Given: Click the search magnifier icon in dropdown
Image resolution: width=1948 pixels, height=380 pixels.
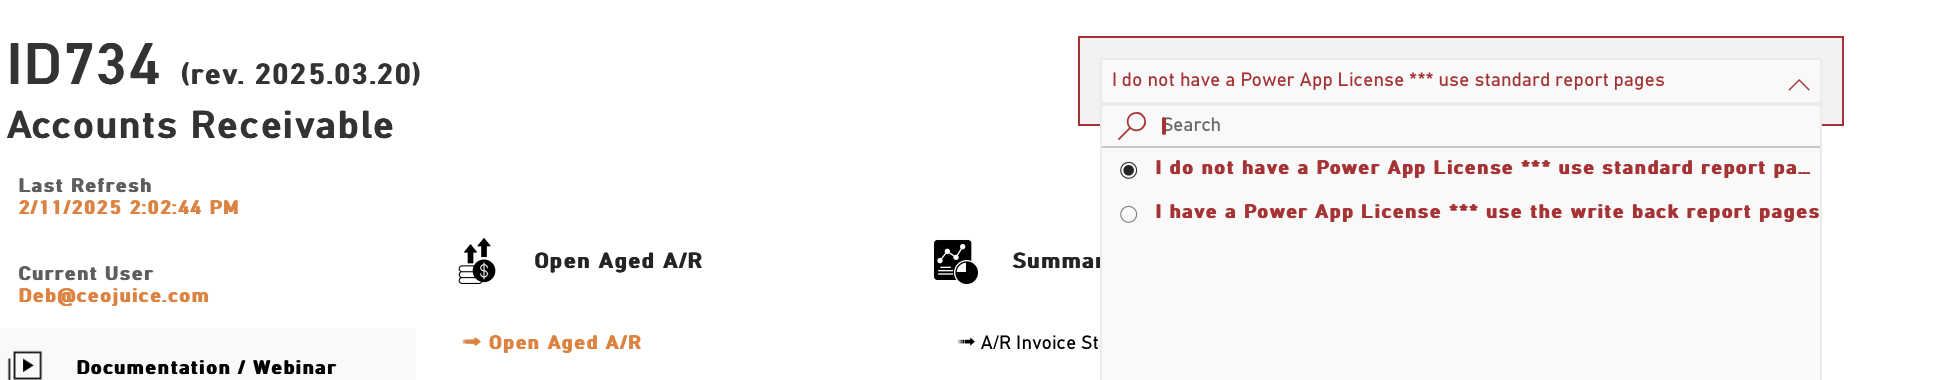Looking at the screenshot, I should (x=1132, y=125).
